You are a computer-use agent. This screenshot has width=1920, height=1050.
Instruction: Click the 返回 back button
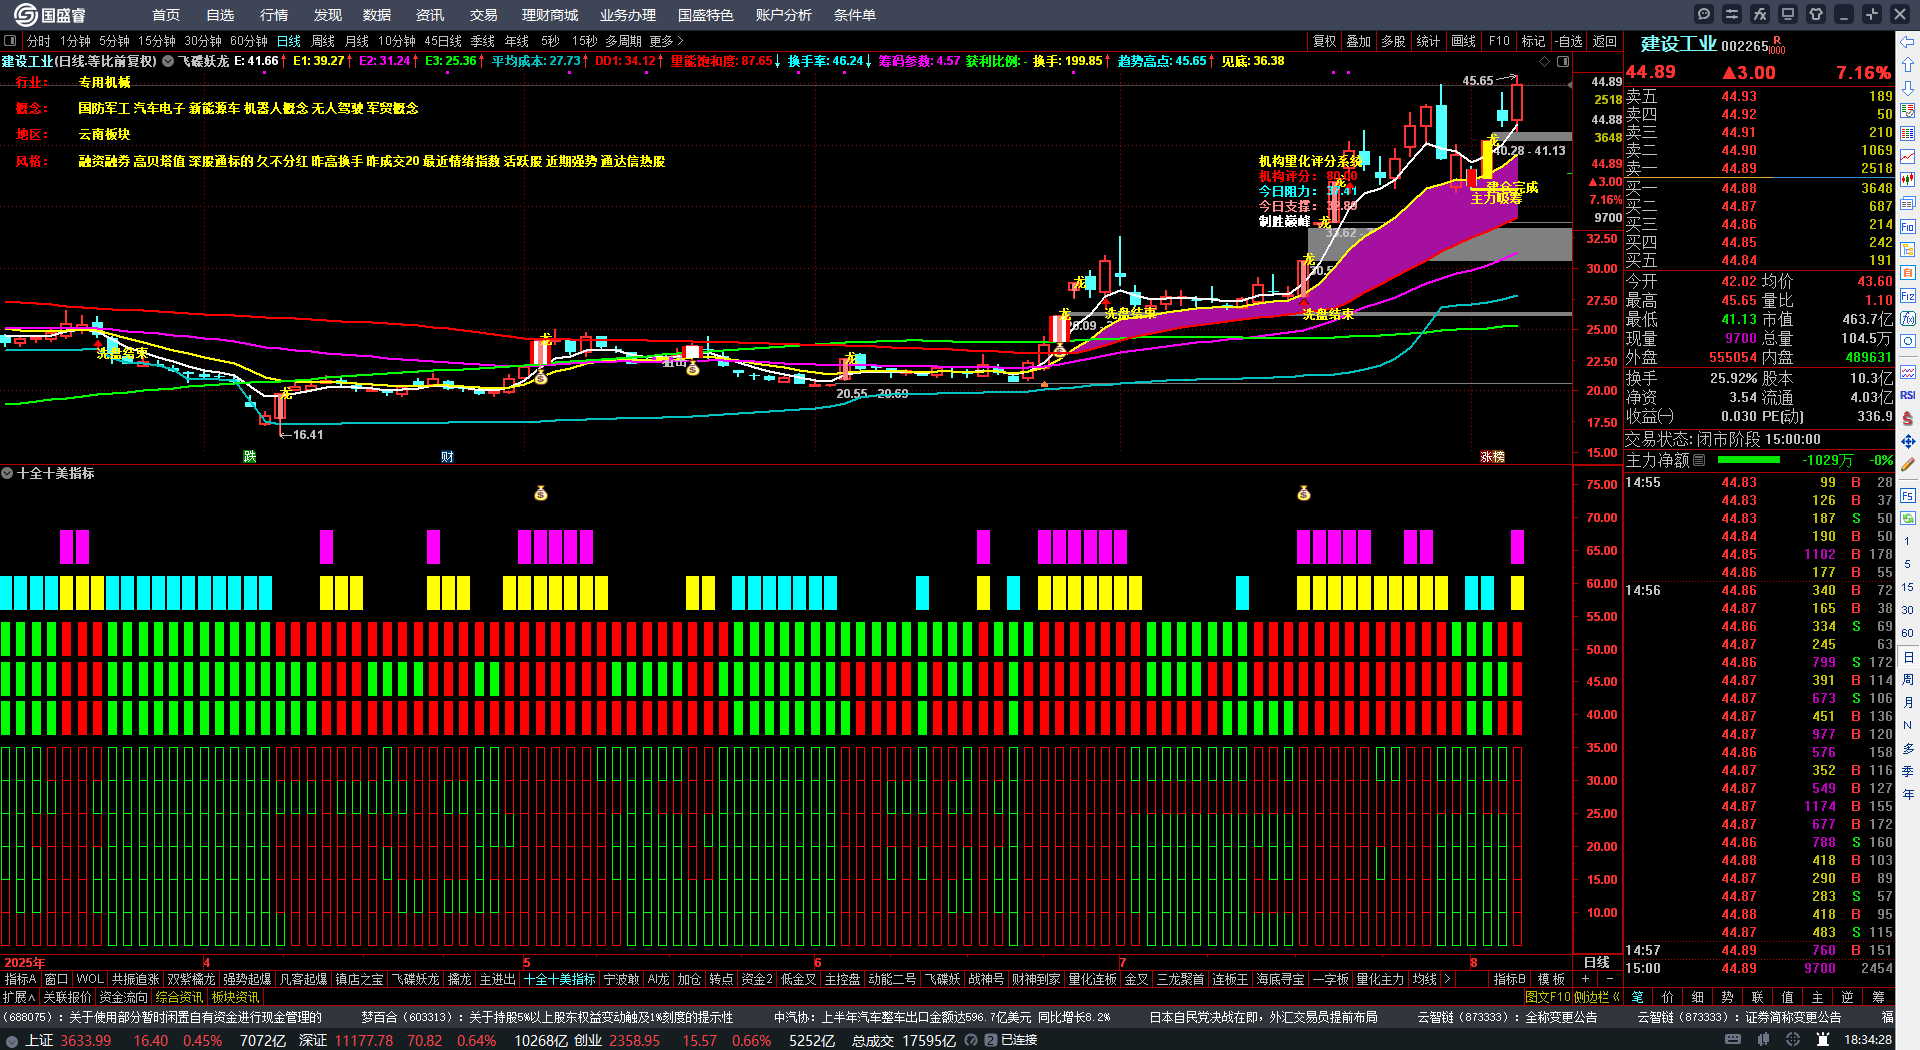click(1605, 41)
